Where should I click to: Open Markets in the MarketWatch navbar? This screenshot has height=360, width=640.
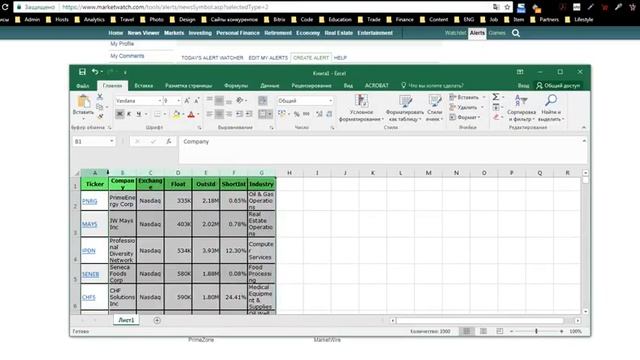tap(174, 33)
